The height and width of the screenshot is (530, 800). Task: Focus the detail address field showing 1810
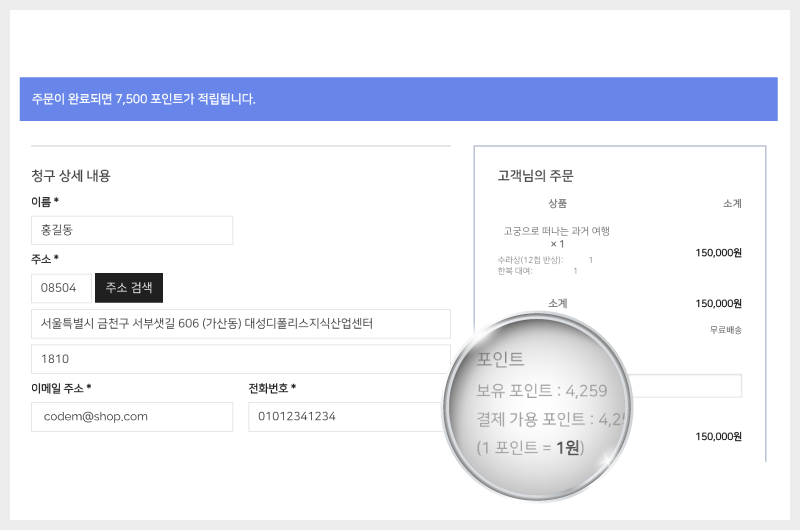tap(240, 359)
